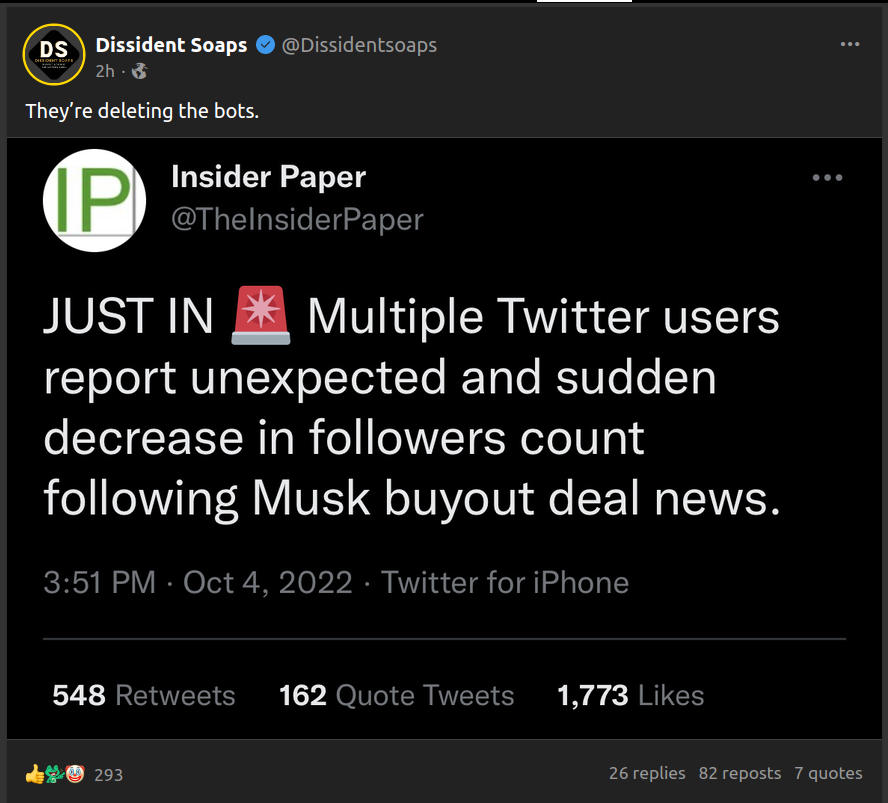
Task: Click the Dissident Soaps profile avatar
Action: pos(53,54)
